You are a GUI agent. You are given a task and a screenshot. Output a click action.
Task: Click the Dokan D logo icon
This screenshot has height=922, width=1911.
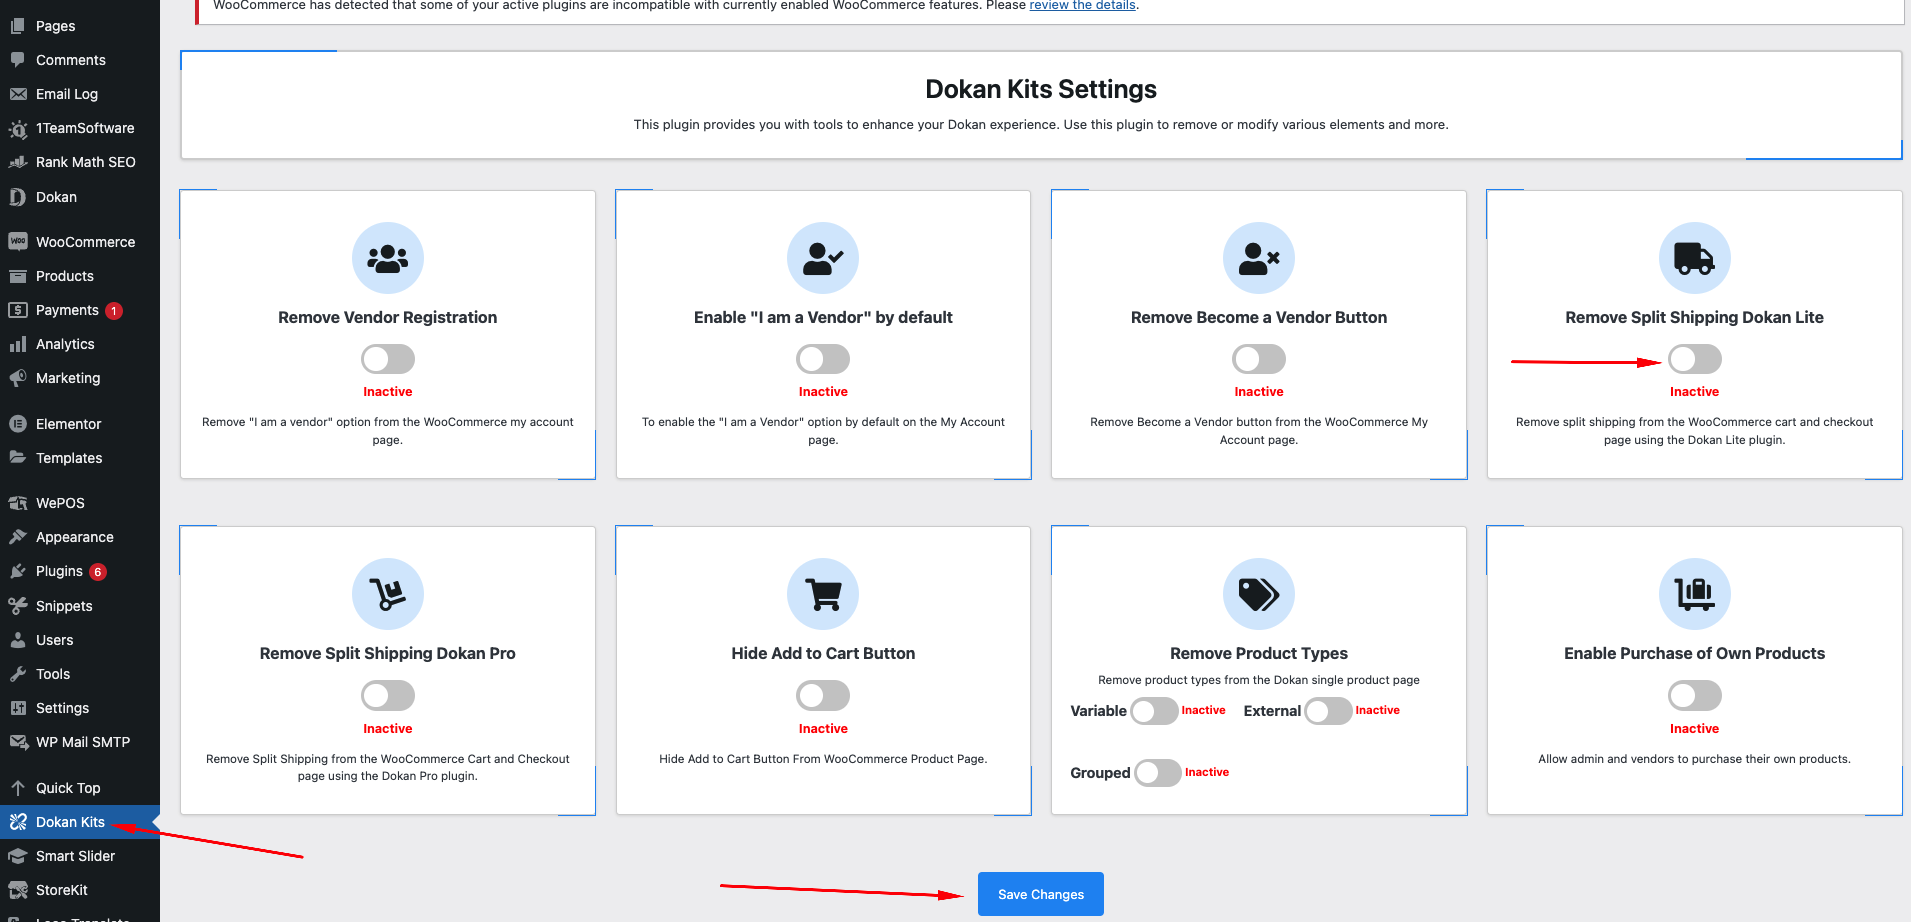18,197
